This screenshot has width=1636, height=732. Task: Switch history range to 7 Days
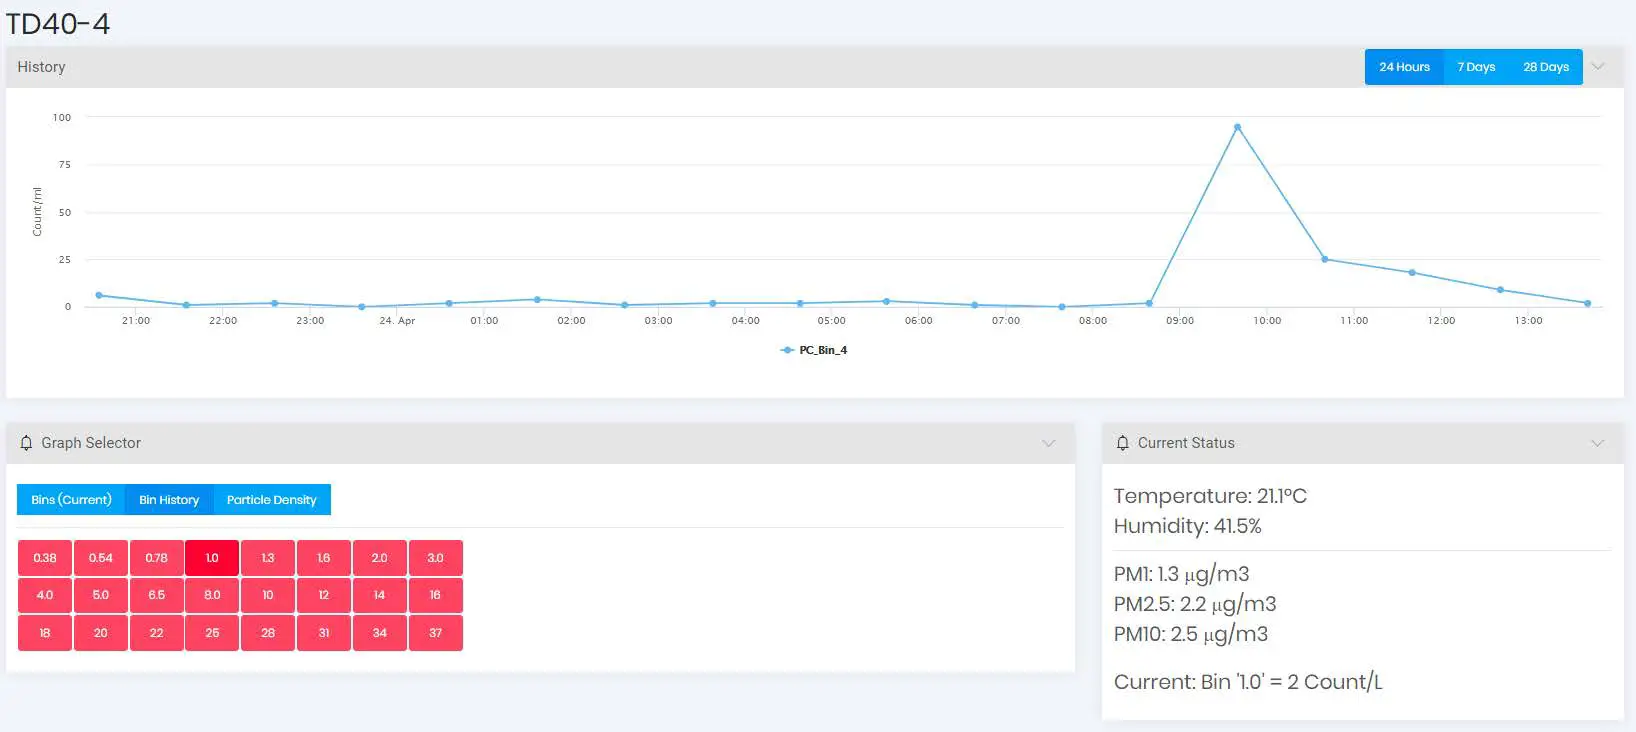pyautogui.click(x=1476, y=67)
